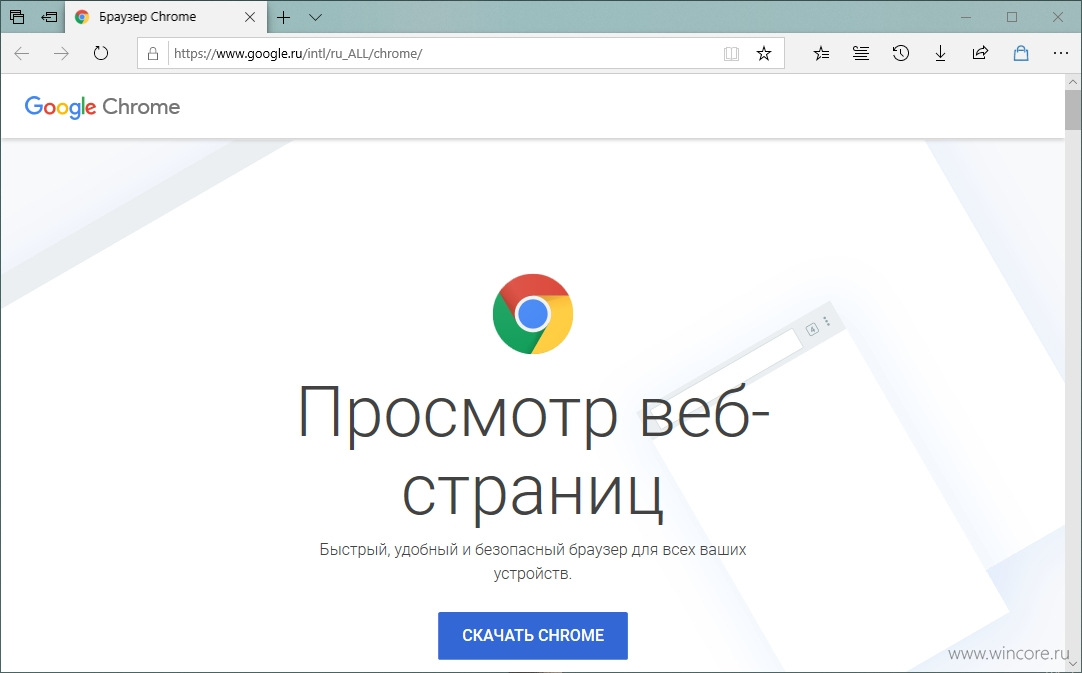Set these tabs aside icon
The height and width of the screenshot is (673, 1082).
click(x=49, y=17)
